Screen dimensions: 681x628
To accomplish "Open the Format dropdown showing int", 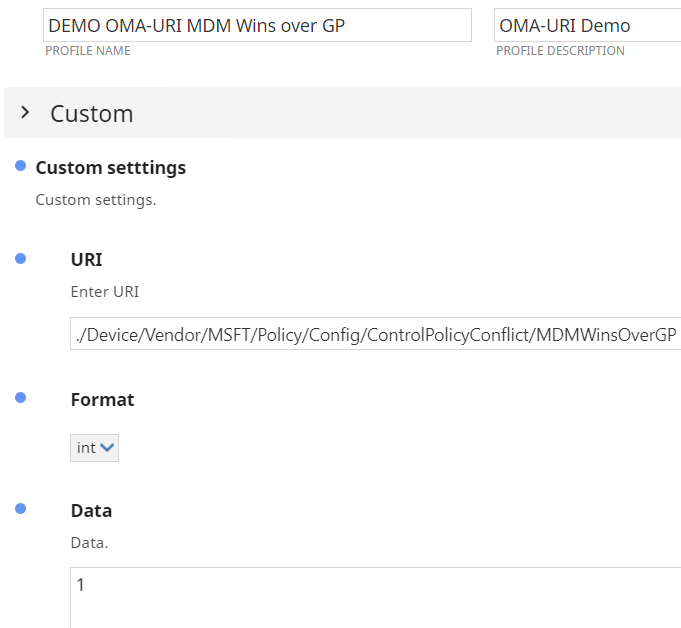I will [x=95, y=448].
